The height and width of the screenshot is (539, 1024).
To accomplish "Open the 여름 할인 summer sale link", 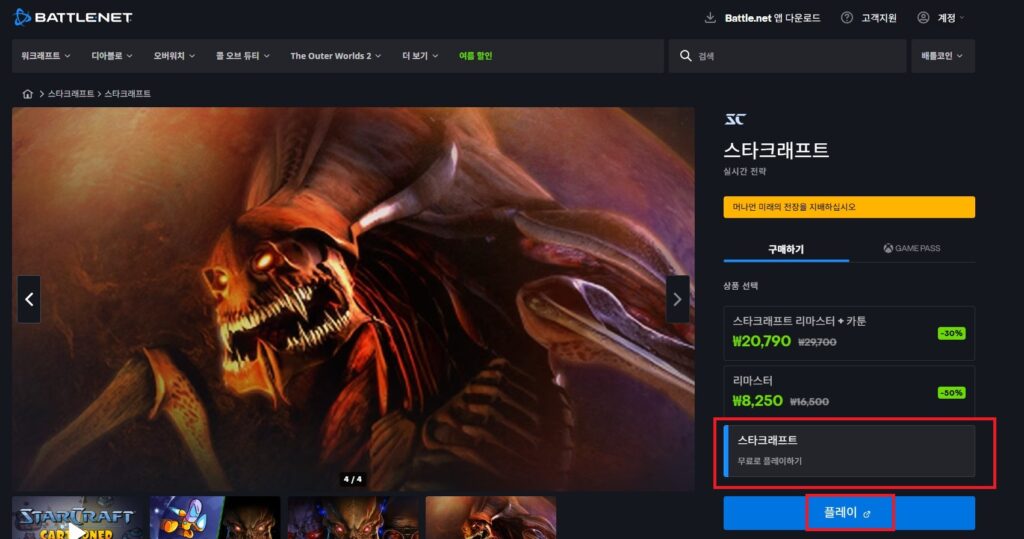I will 475,56.
